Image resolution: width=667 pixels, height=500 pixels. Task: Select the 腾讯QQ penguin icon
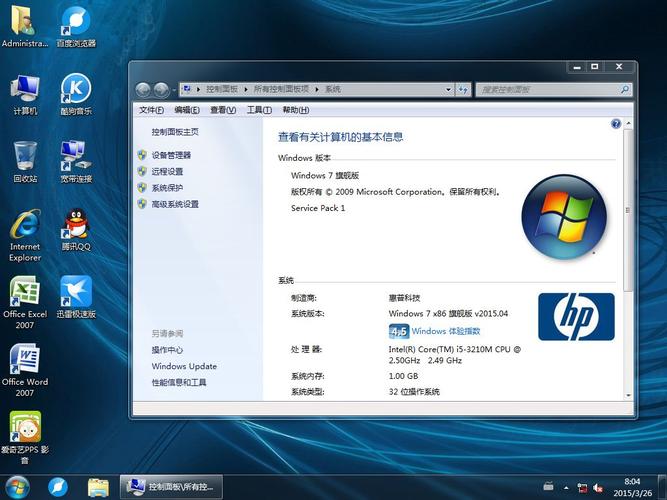point(76,226)
